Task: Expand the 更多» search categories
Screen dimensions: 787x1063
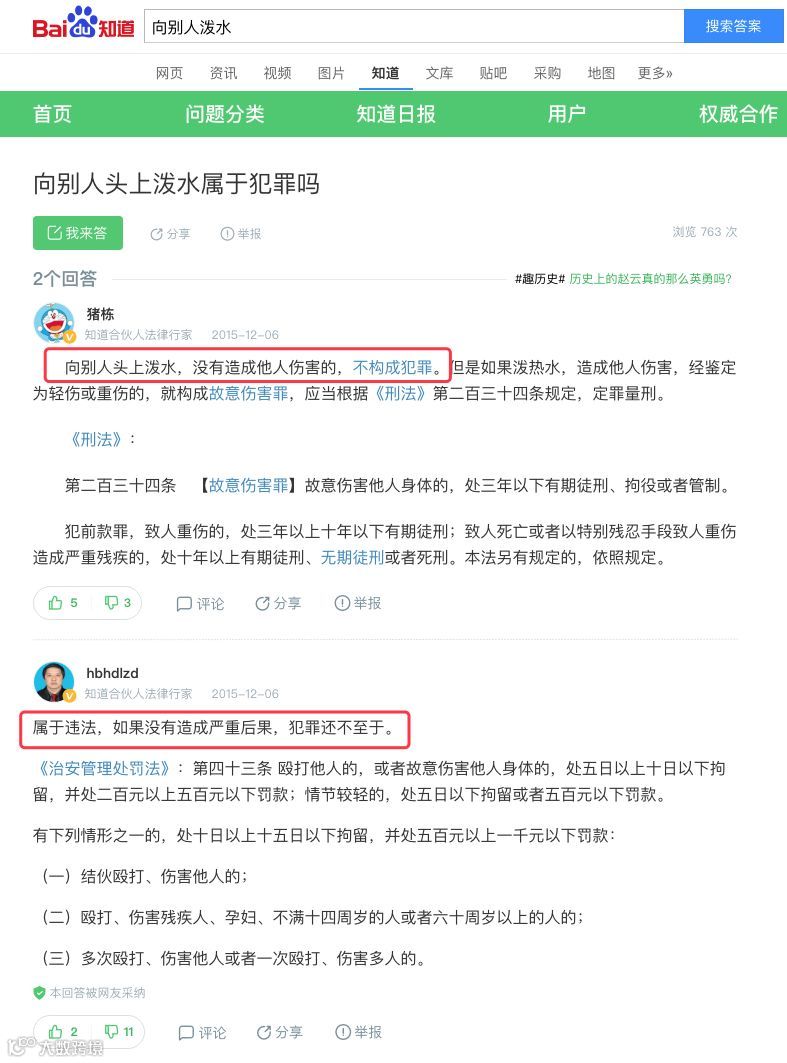Action: [655, 73]
